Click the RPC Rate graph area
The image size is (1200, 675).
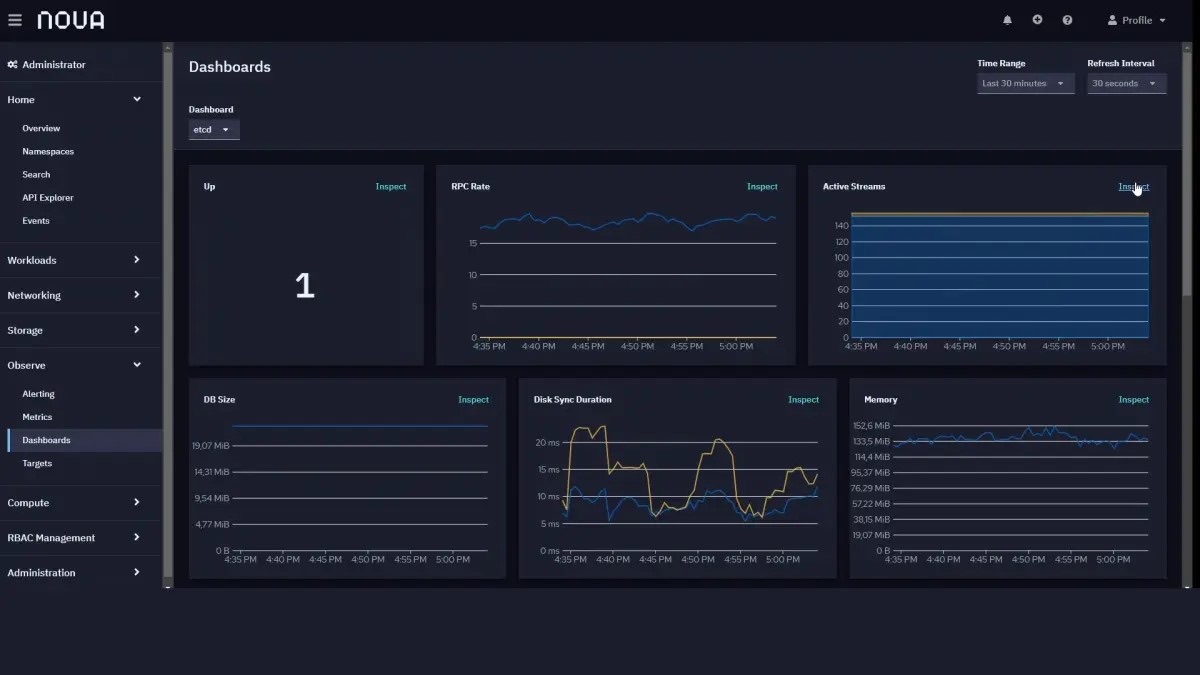tap(627, 275)
